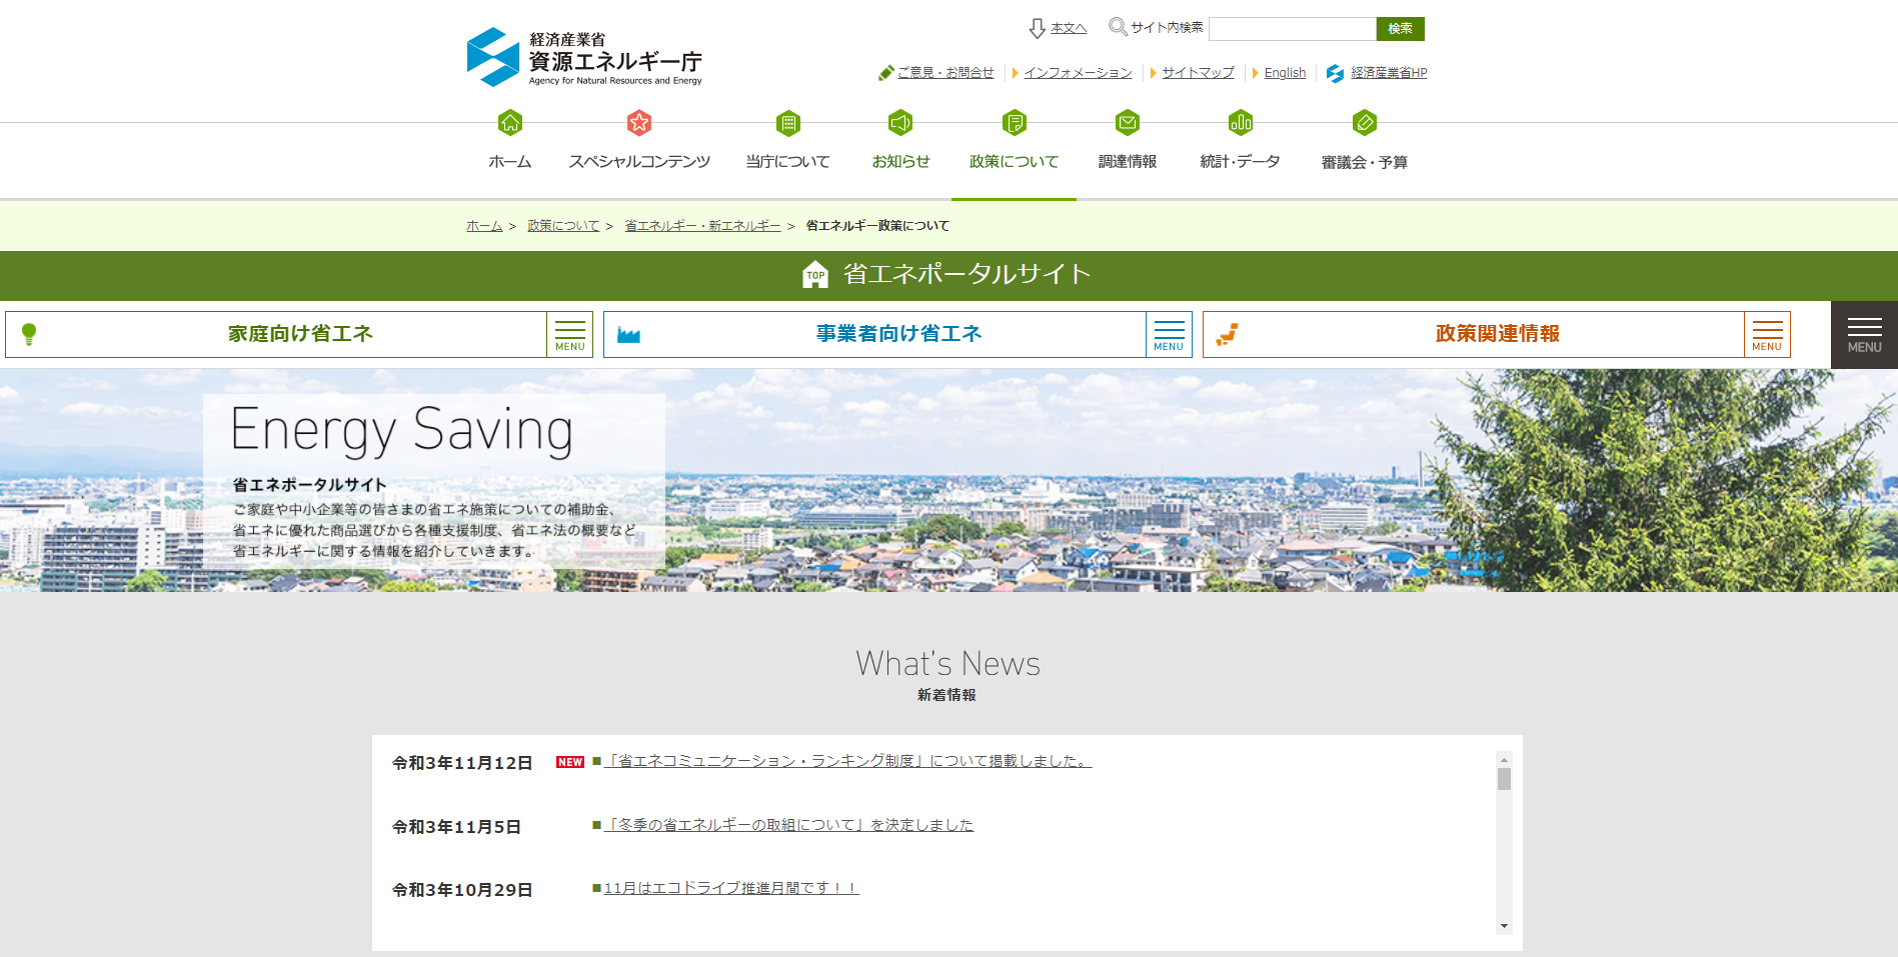This screenshot has width=1898, height=957.
Task: Click the red star icon above スペシャルコンテンツ
Action: 639,123
